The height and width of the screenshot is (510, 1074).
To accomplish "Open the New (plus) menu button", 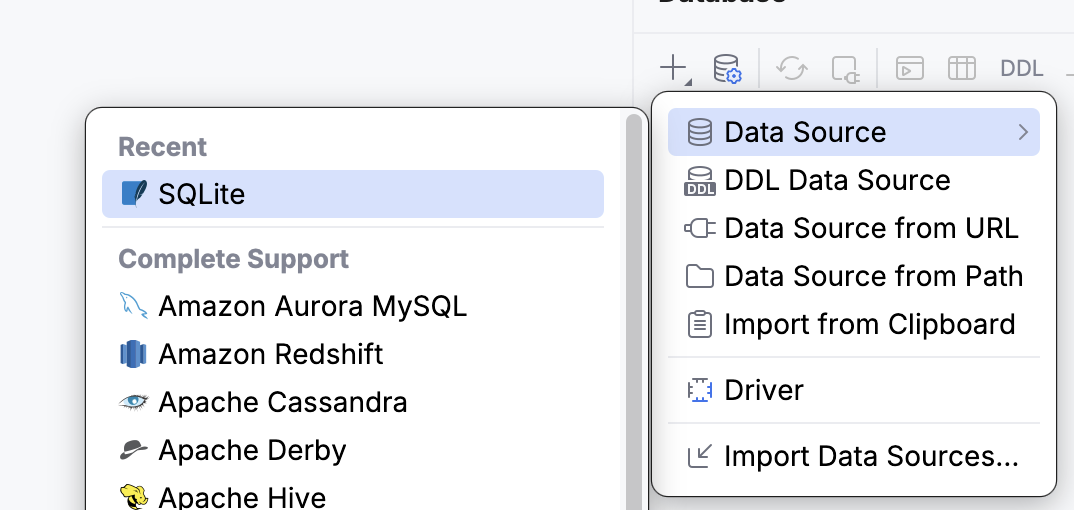I will [675, 68].
